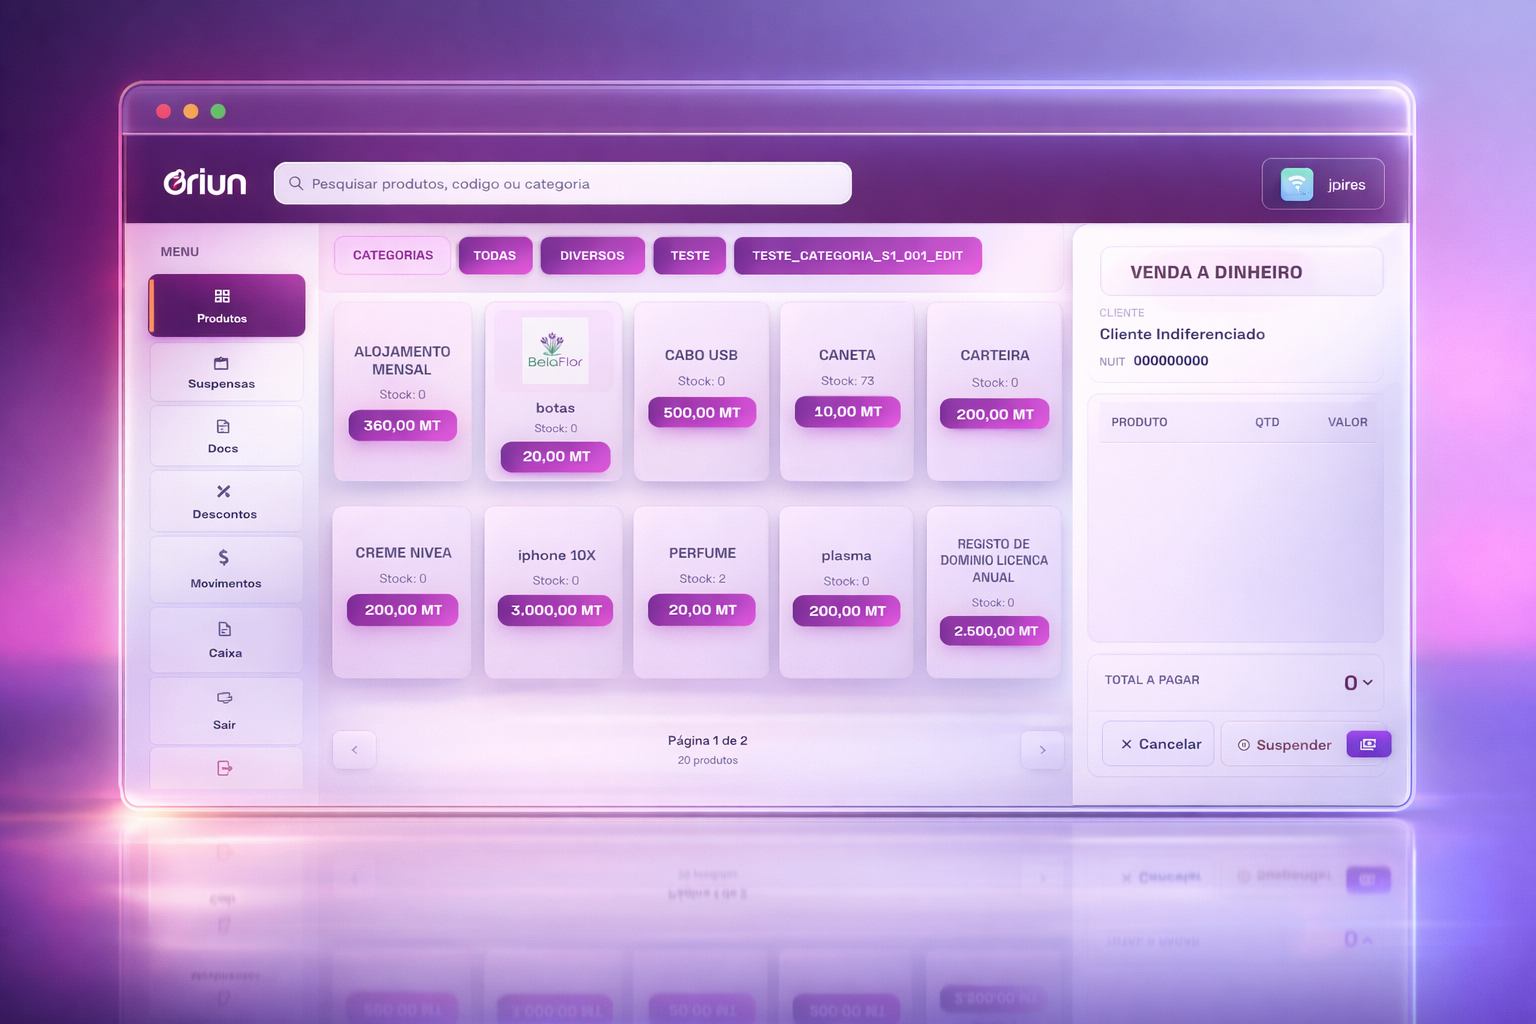1536x1024 pixels.
Task: Select the TESTE category tab
Action: pos(690,256)
